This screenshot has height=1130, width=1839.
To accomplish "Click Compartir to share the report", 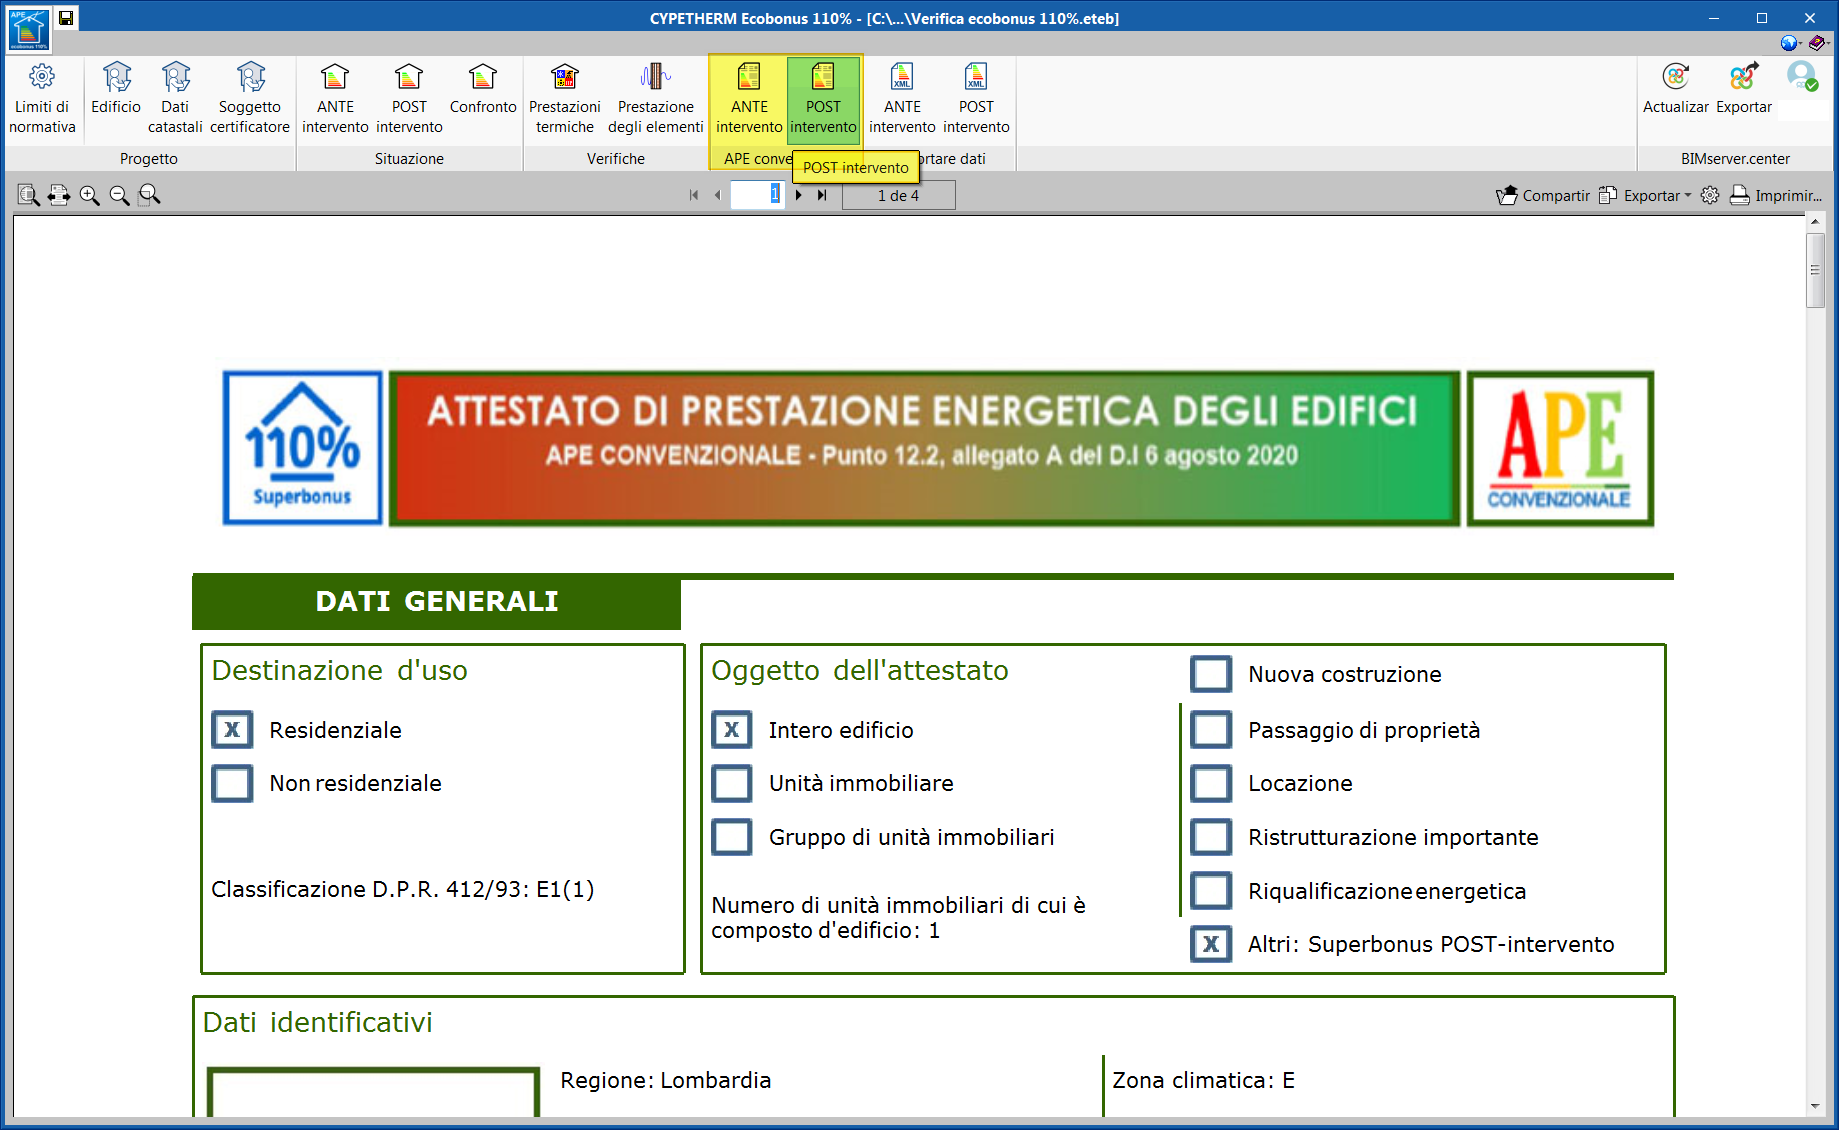I will (1543, 195).
